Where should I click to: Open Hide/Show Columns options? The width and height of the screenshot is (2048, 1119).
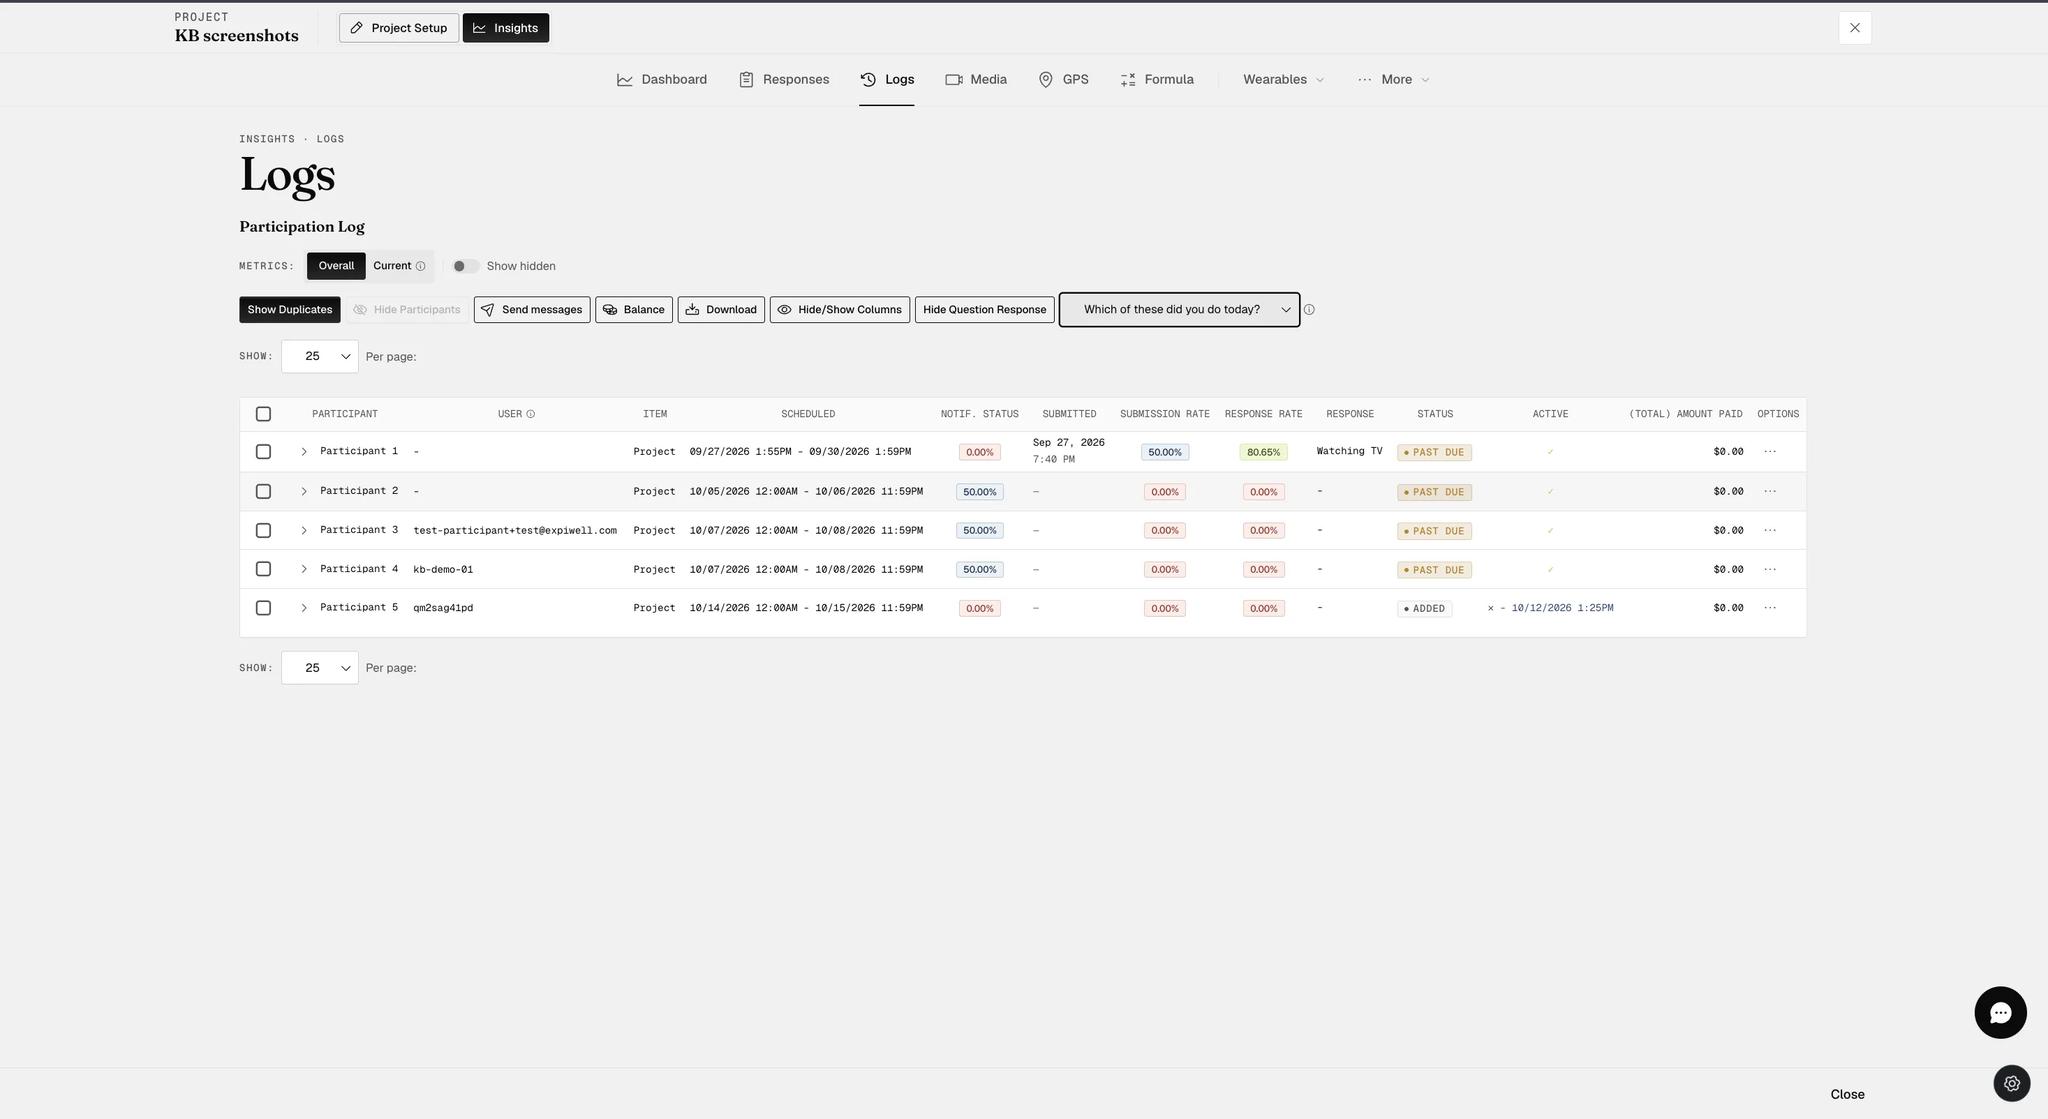[x=840, y=310]
